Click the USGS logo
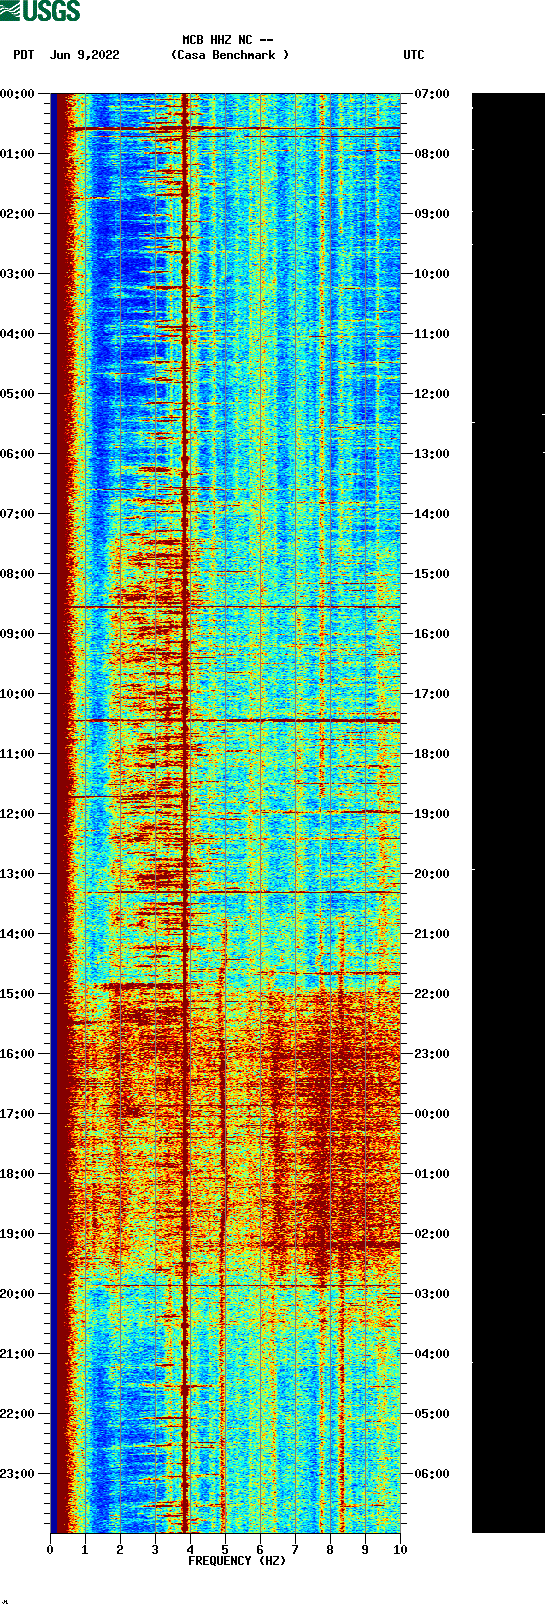This screenshot has height=1613, width=552. [x=40, y=11]
